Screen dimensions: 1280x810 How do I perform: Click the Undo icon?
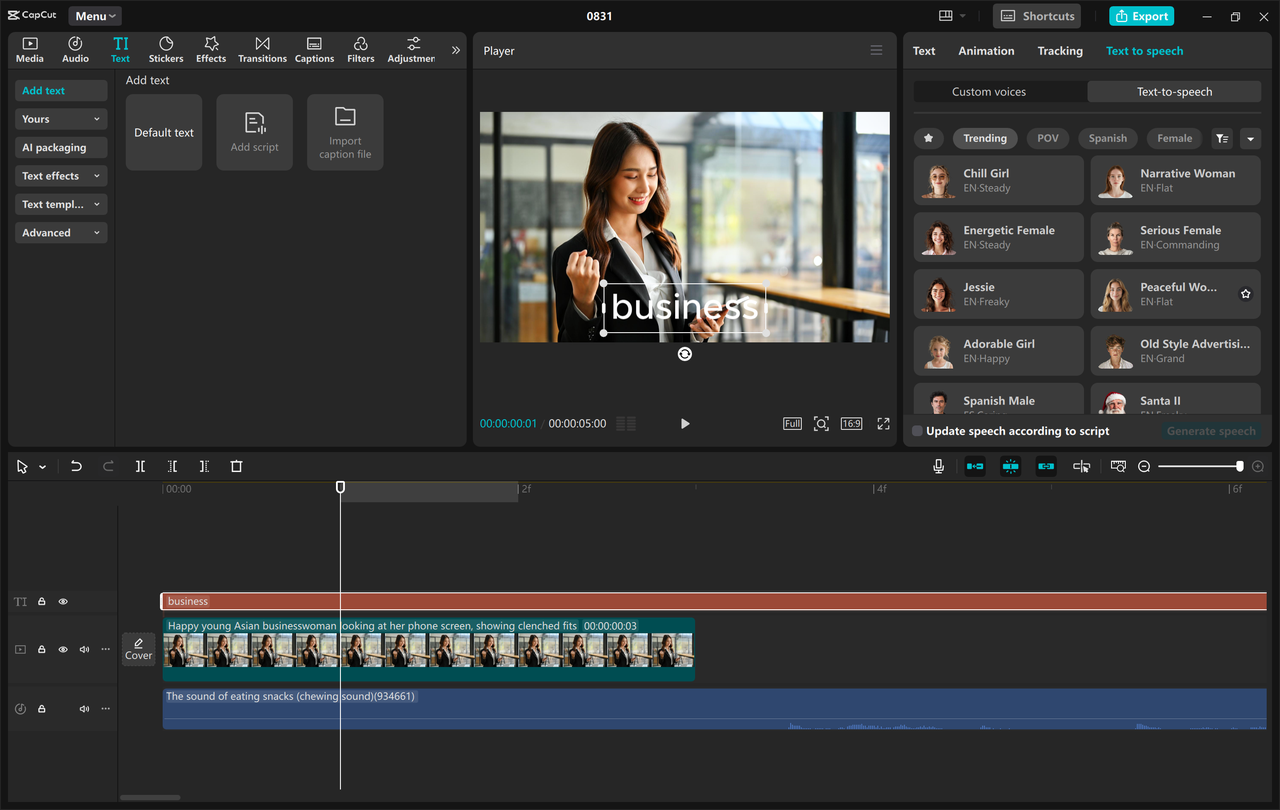(77, 466)
